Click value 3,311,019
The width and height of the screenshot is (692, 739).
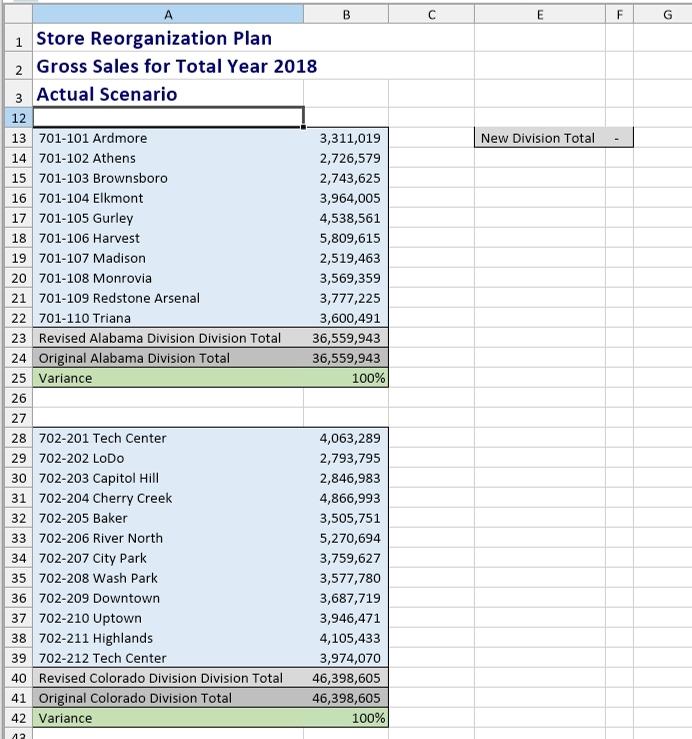pyautogui.click(x=346, y=138)
